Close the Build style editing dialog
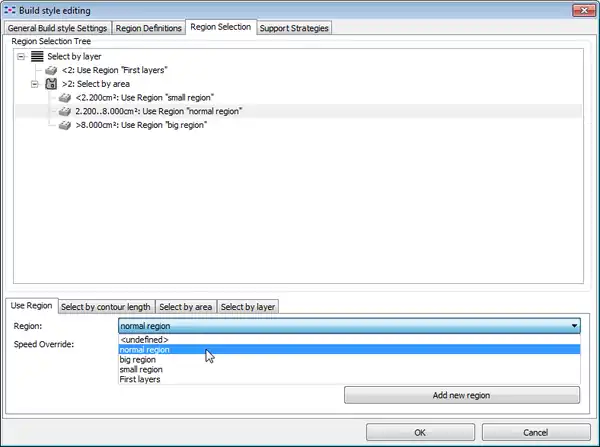Viewport: 600px width, 447px height. click(x=576, y=10)
